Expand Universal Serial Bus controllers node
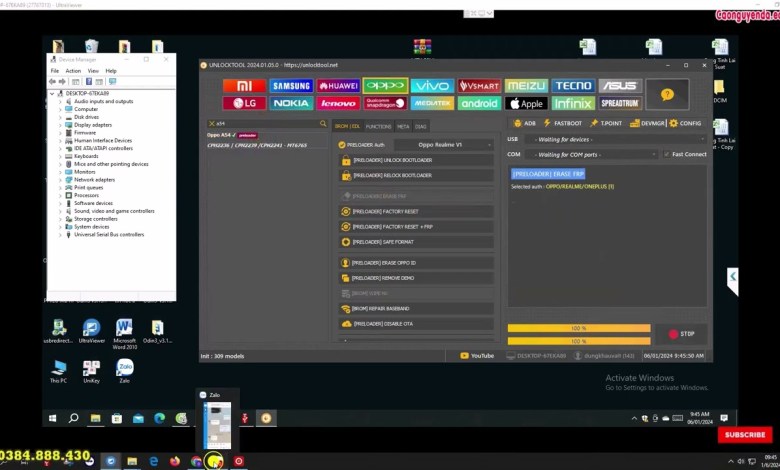 click(60, 235)
